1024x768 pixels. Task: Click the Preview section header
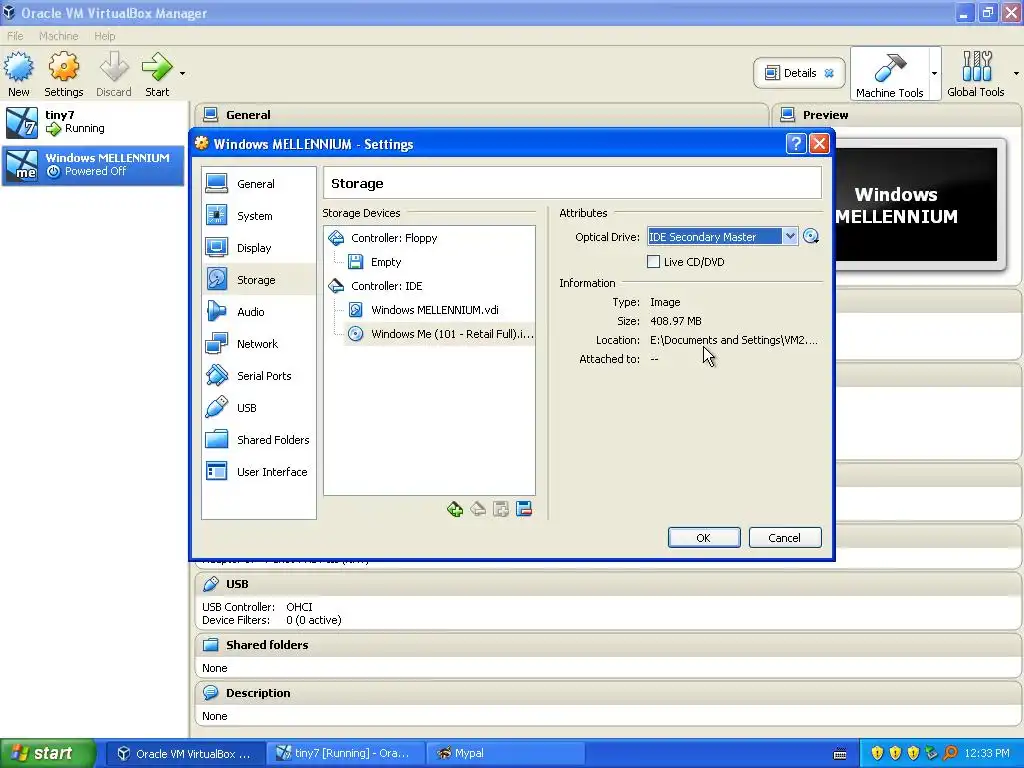898,115
